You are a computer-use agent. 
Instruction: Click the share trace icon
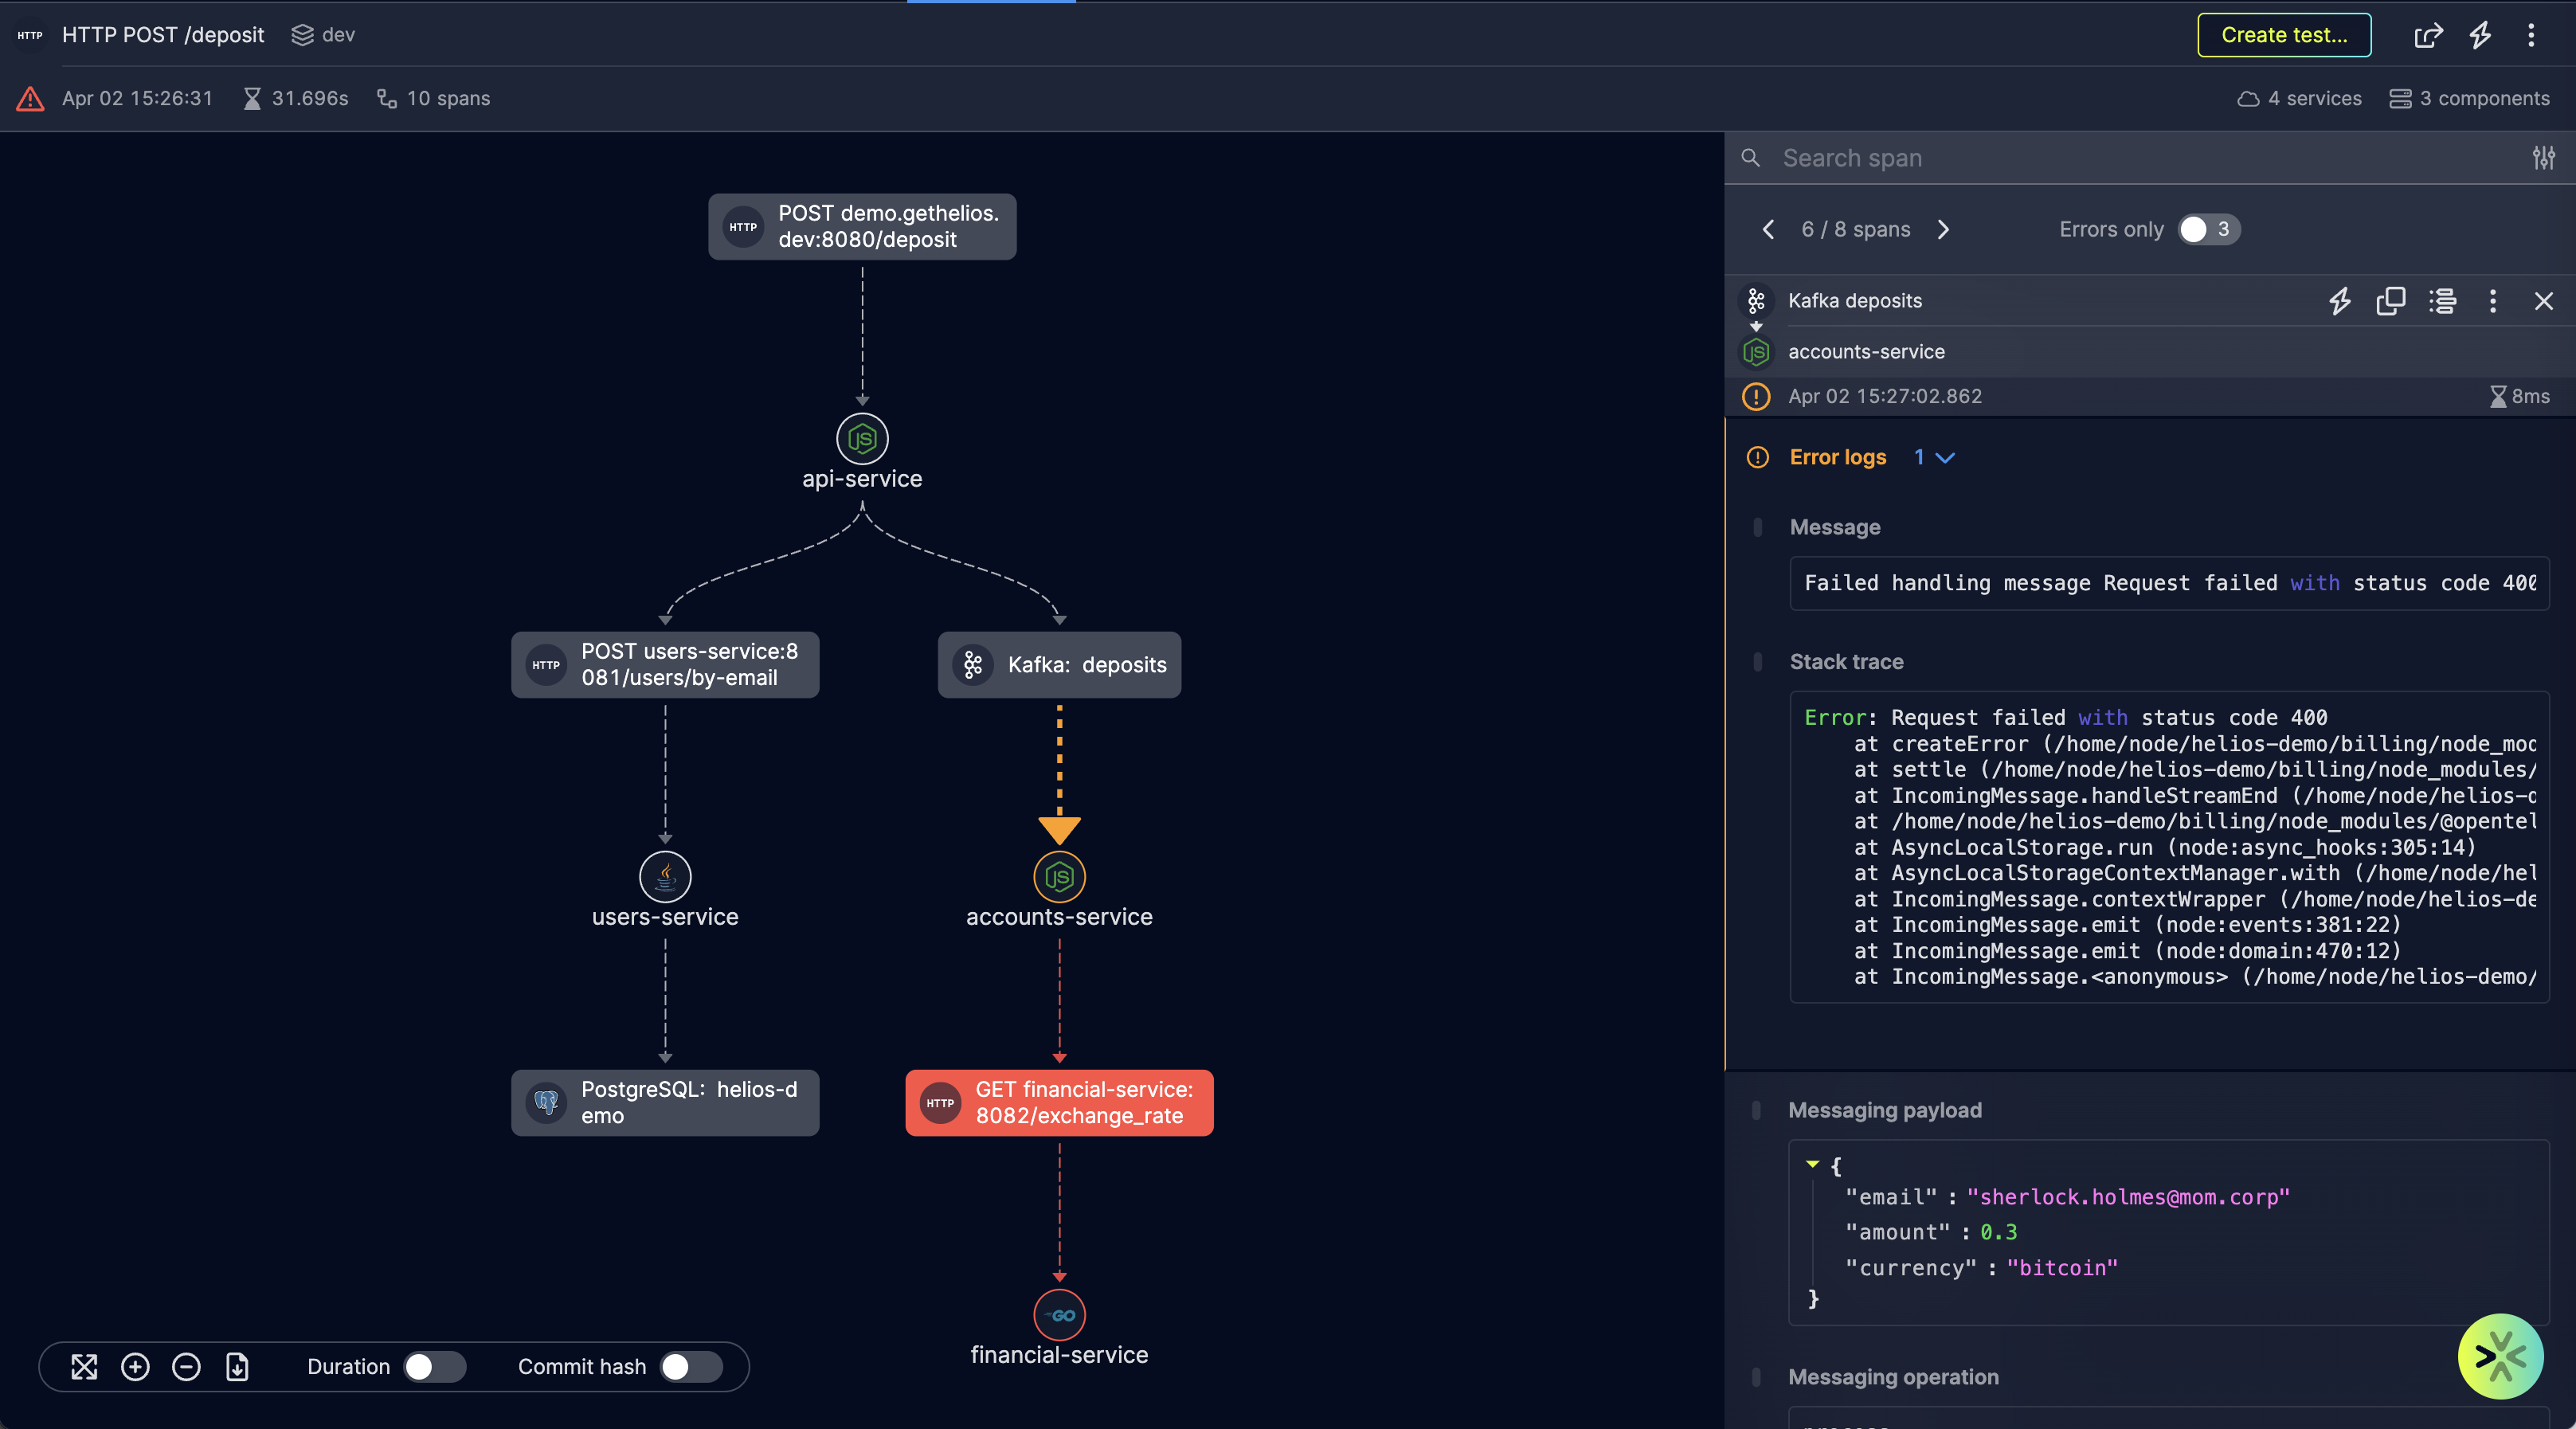(2428, 35)
